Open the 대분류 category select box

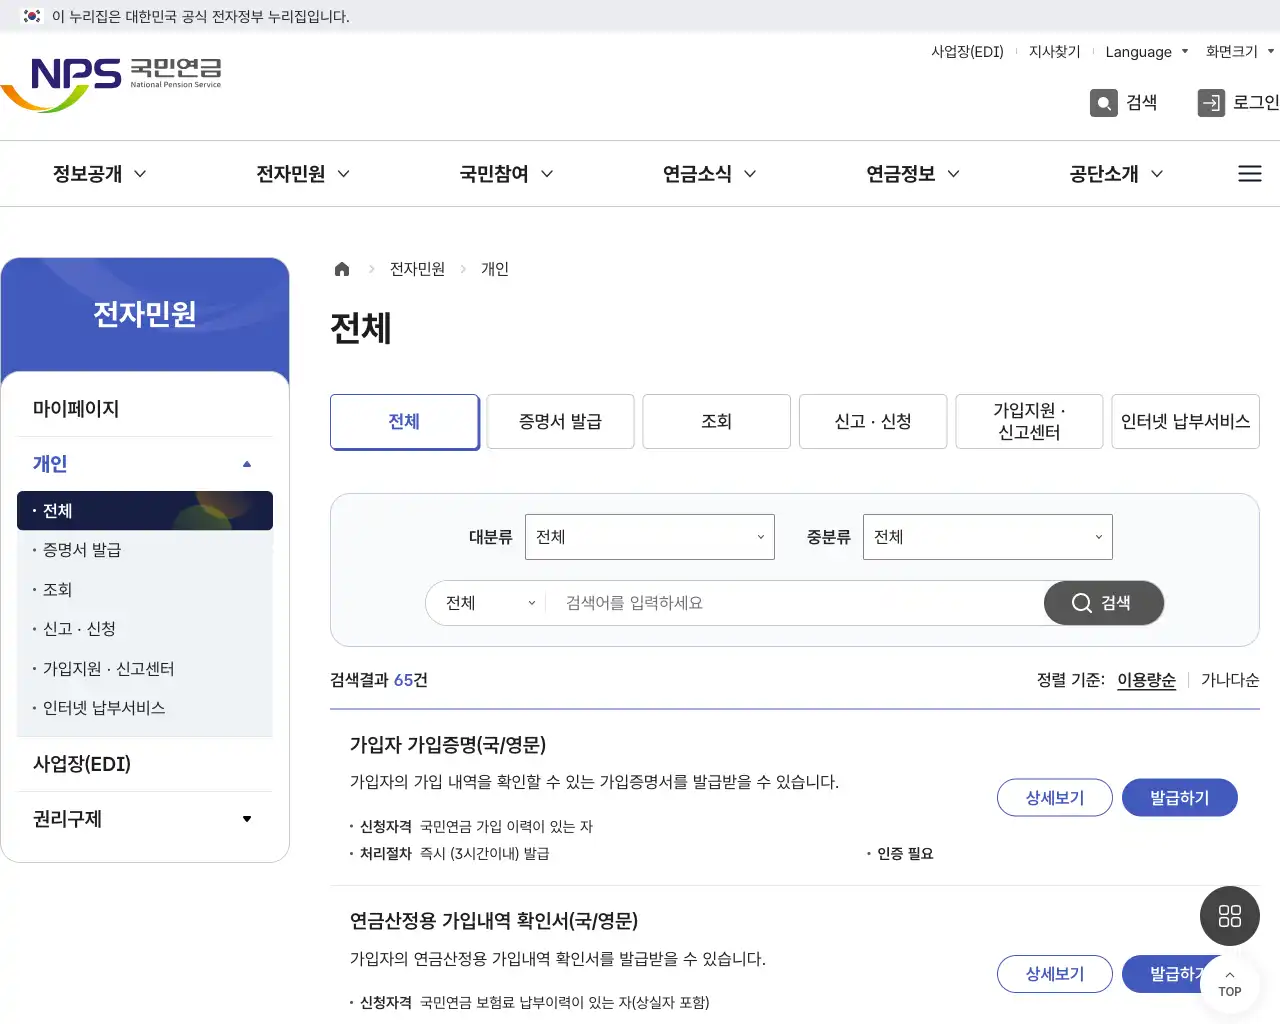point(650,537)
